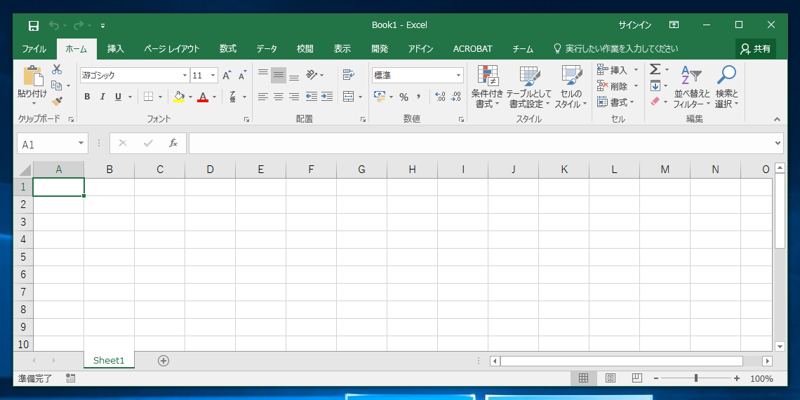Click the Orientation angled text icon
The image size is (800, 400).
[311, 76]
